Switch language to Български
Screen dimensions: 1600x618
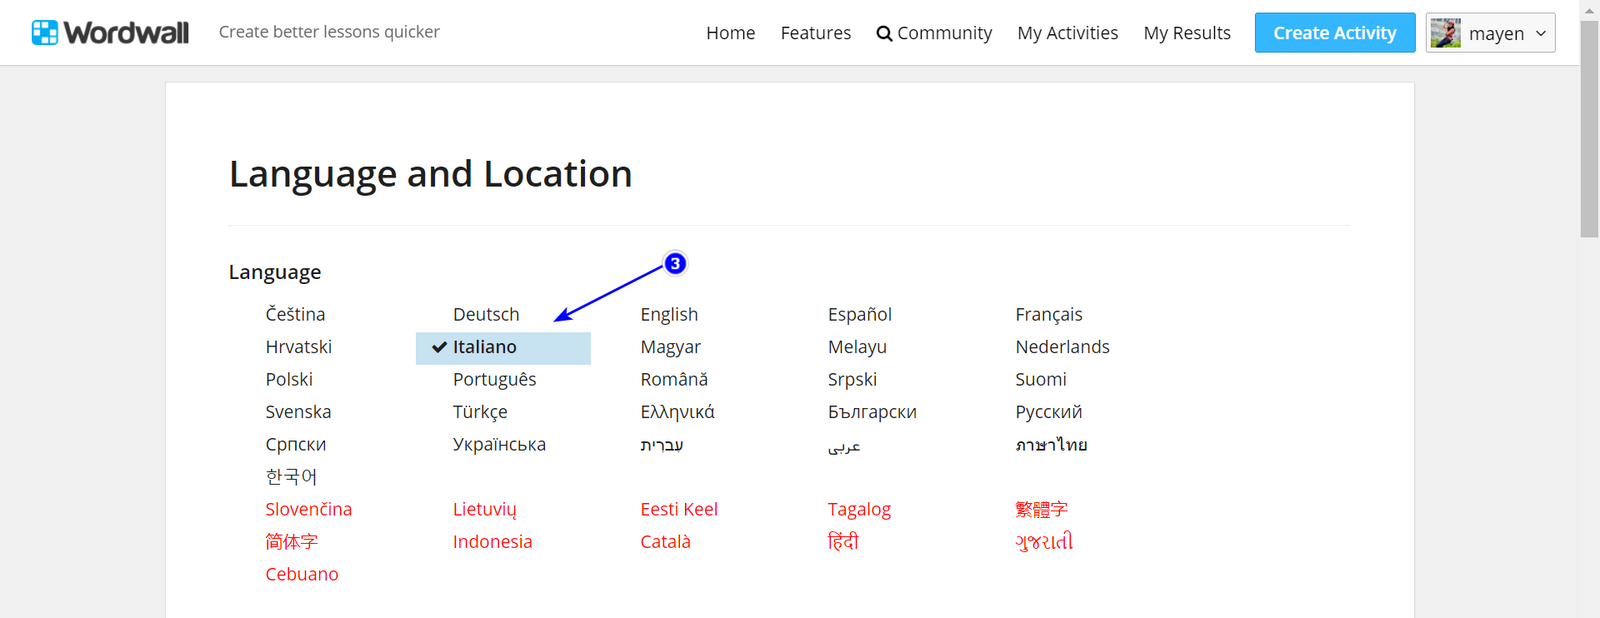[872, 412]
